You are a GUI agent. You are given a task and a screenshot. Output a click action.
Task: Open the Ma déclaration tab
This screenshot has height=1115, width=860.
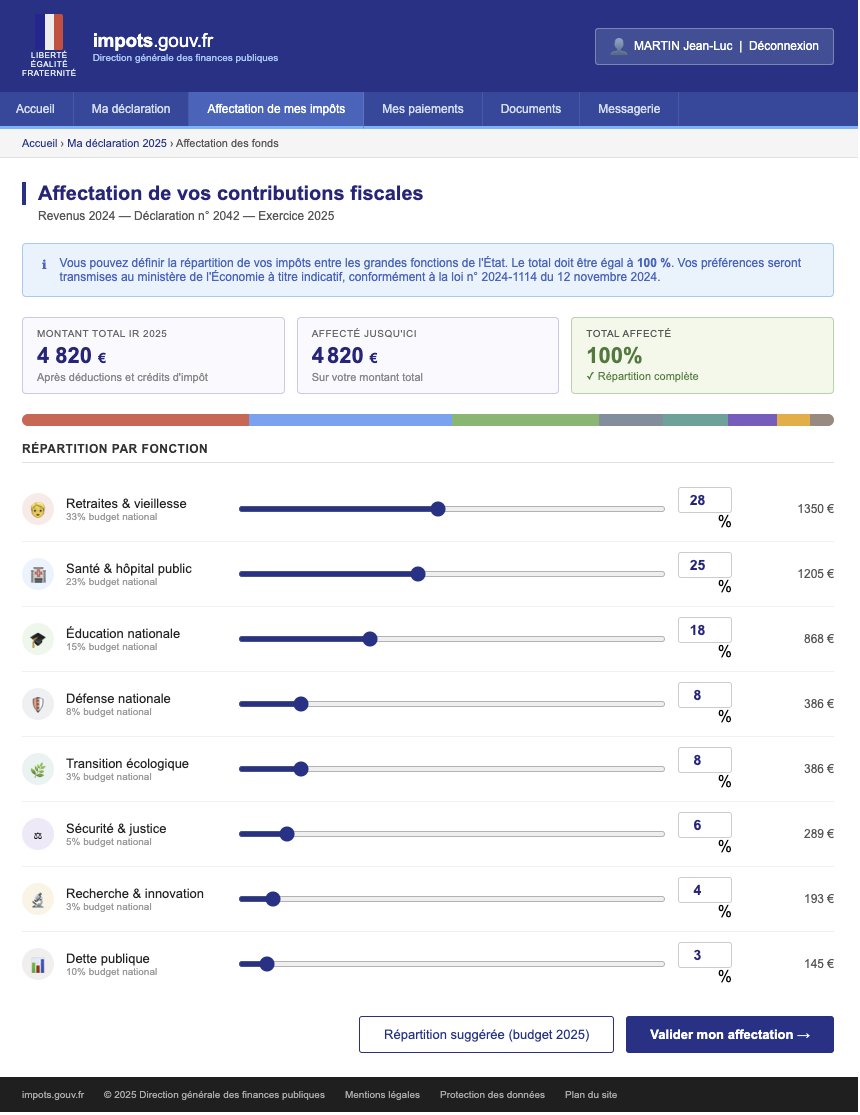(x=131, y=109)
